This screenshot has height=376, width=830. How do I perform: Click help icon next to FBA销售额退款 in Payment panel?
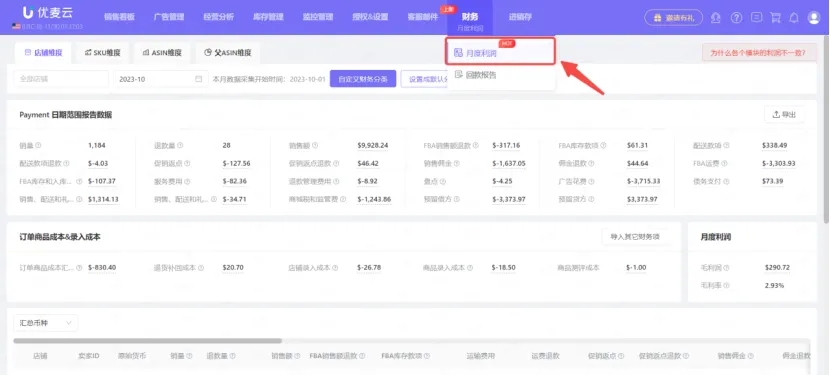coord(475,145)
